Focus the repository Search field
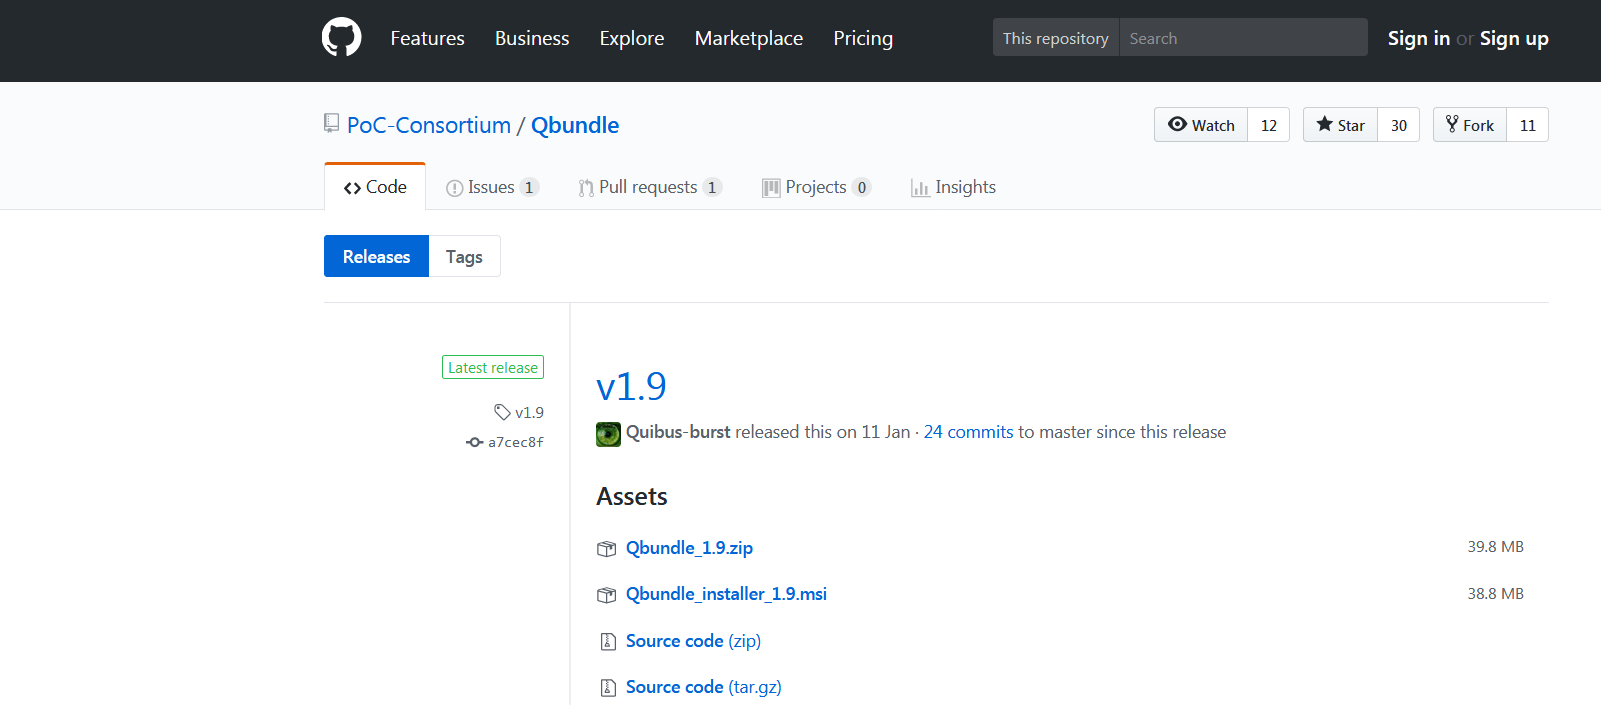This screenshot has height=705, width=1601. point(1243,38)
